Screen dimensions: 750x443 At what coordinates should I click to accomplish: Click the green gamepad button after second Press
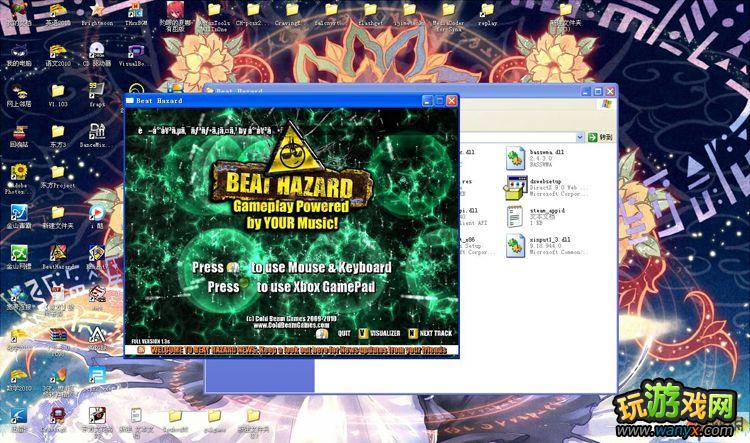click(244, 284)
